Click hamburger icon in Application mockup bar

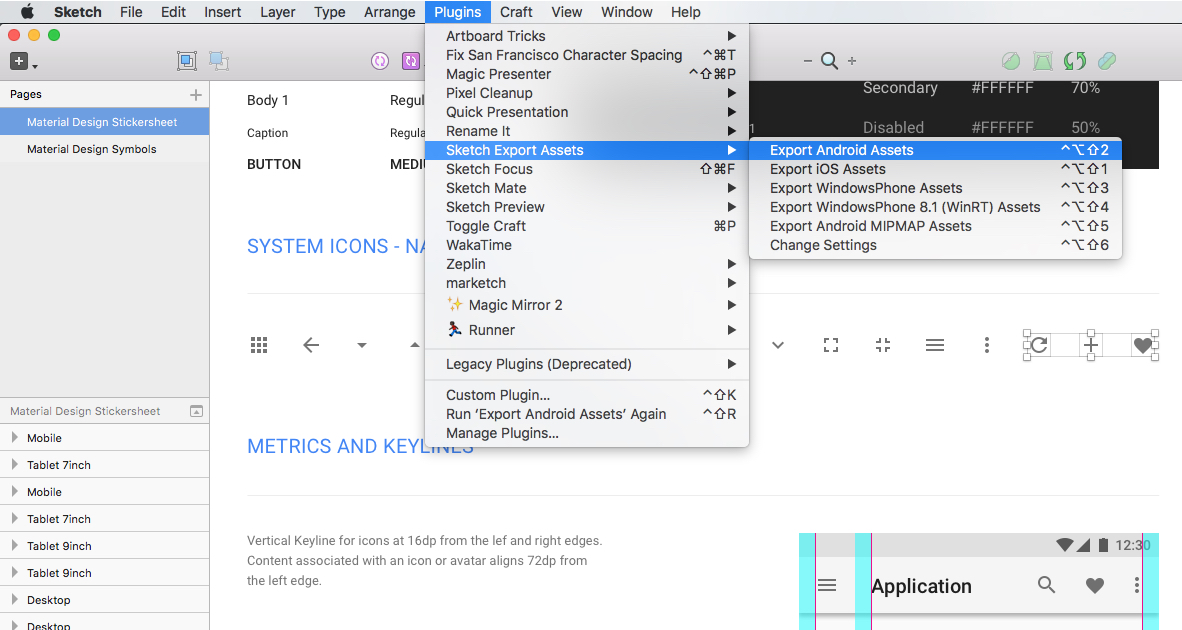pos(827,585)
